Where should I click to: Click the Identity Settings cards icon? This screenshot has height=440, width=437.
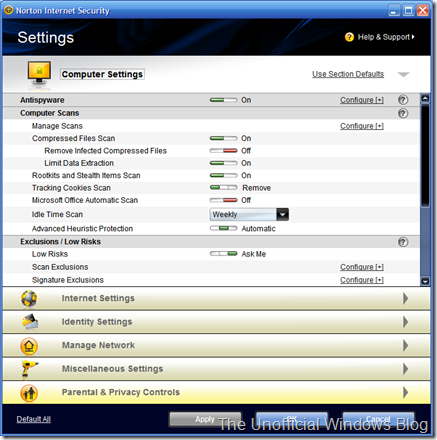point(30,322)
